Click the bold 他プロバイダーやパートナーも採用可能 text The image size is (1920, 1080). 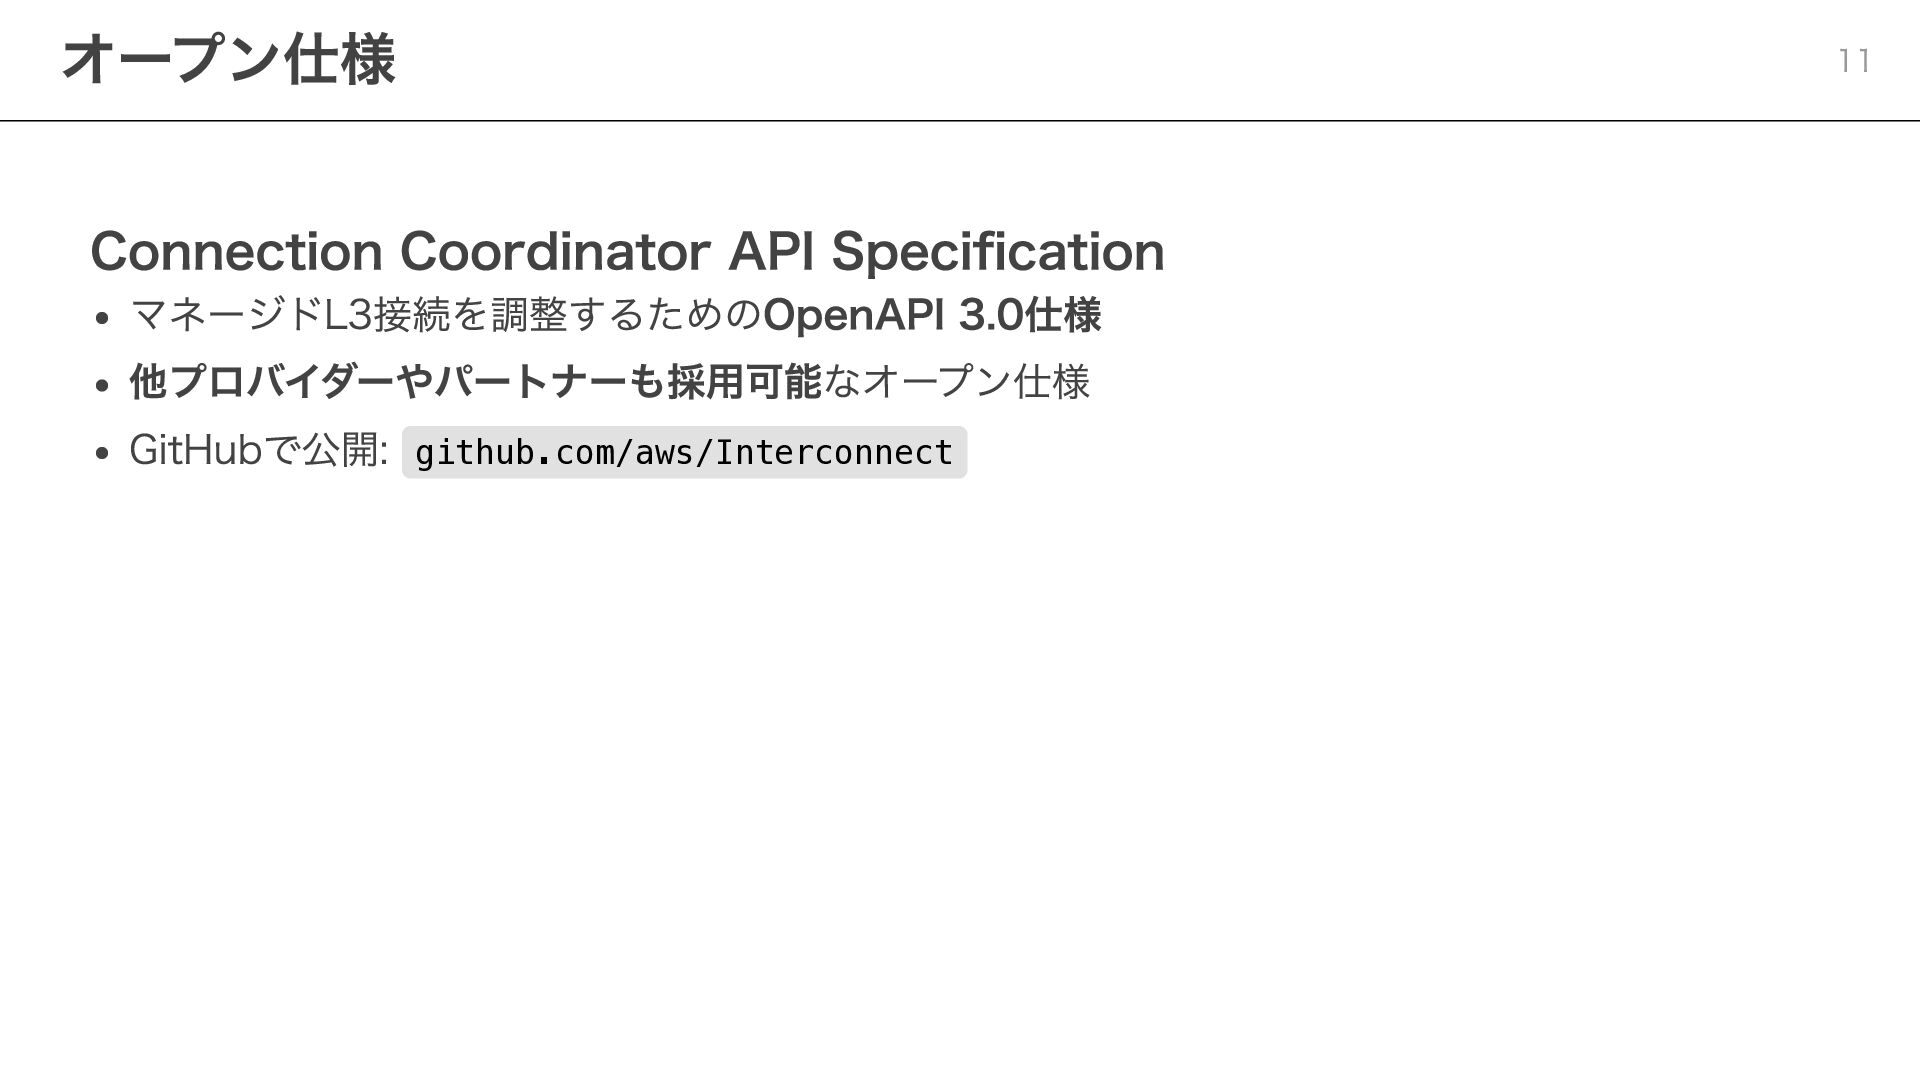coord(475,382)
